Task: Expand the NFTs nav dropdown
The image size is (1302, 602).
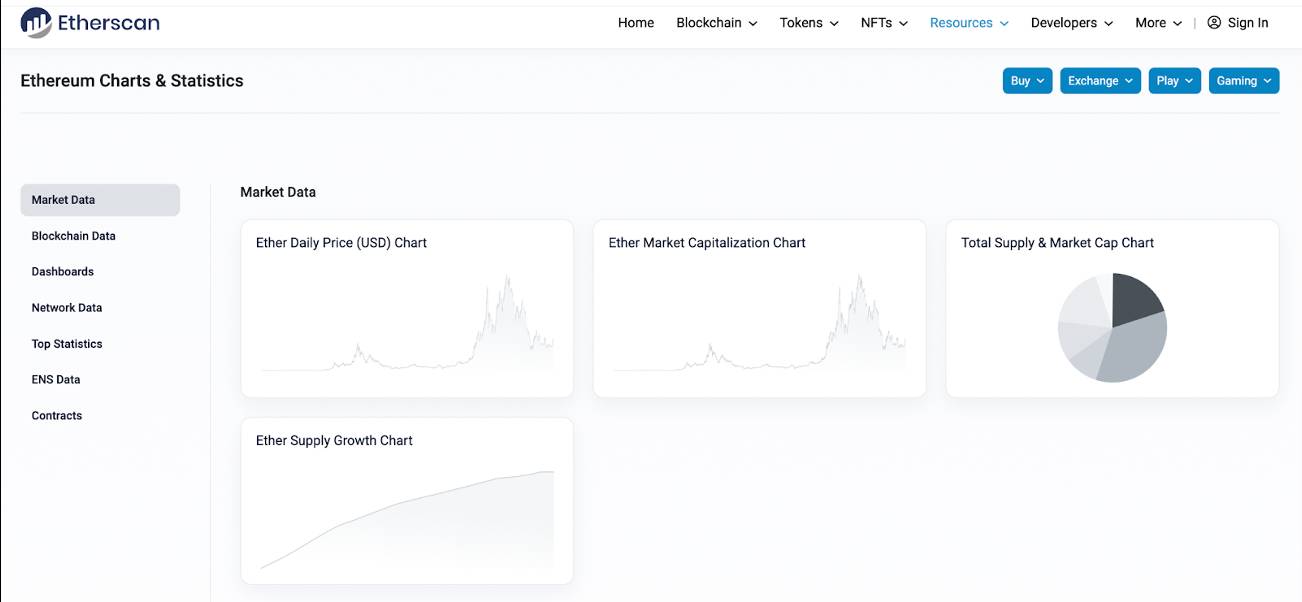Action: click(x=884, y=22)
